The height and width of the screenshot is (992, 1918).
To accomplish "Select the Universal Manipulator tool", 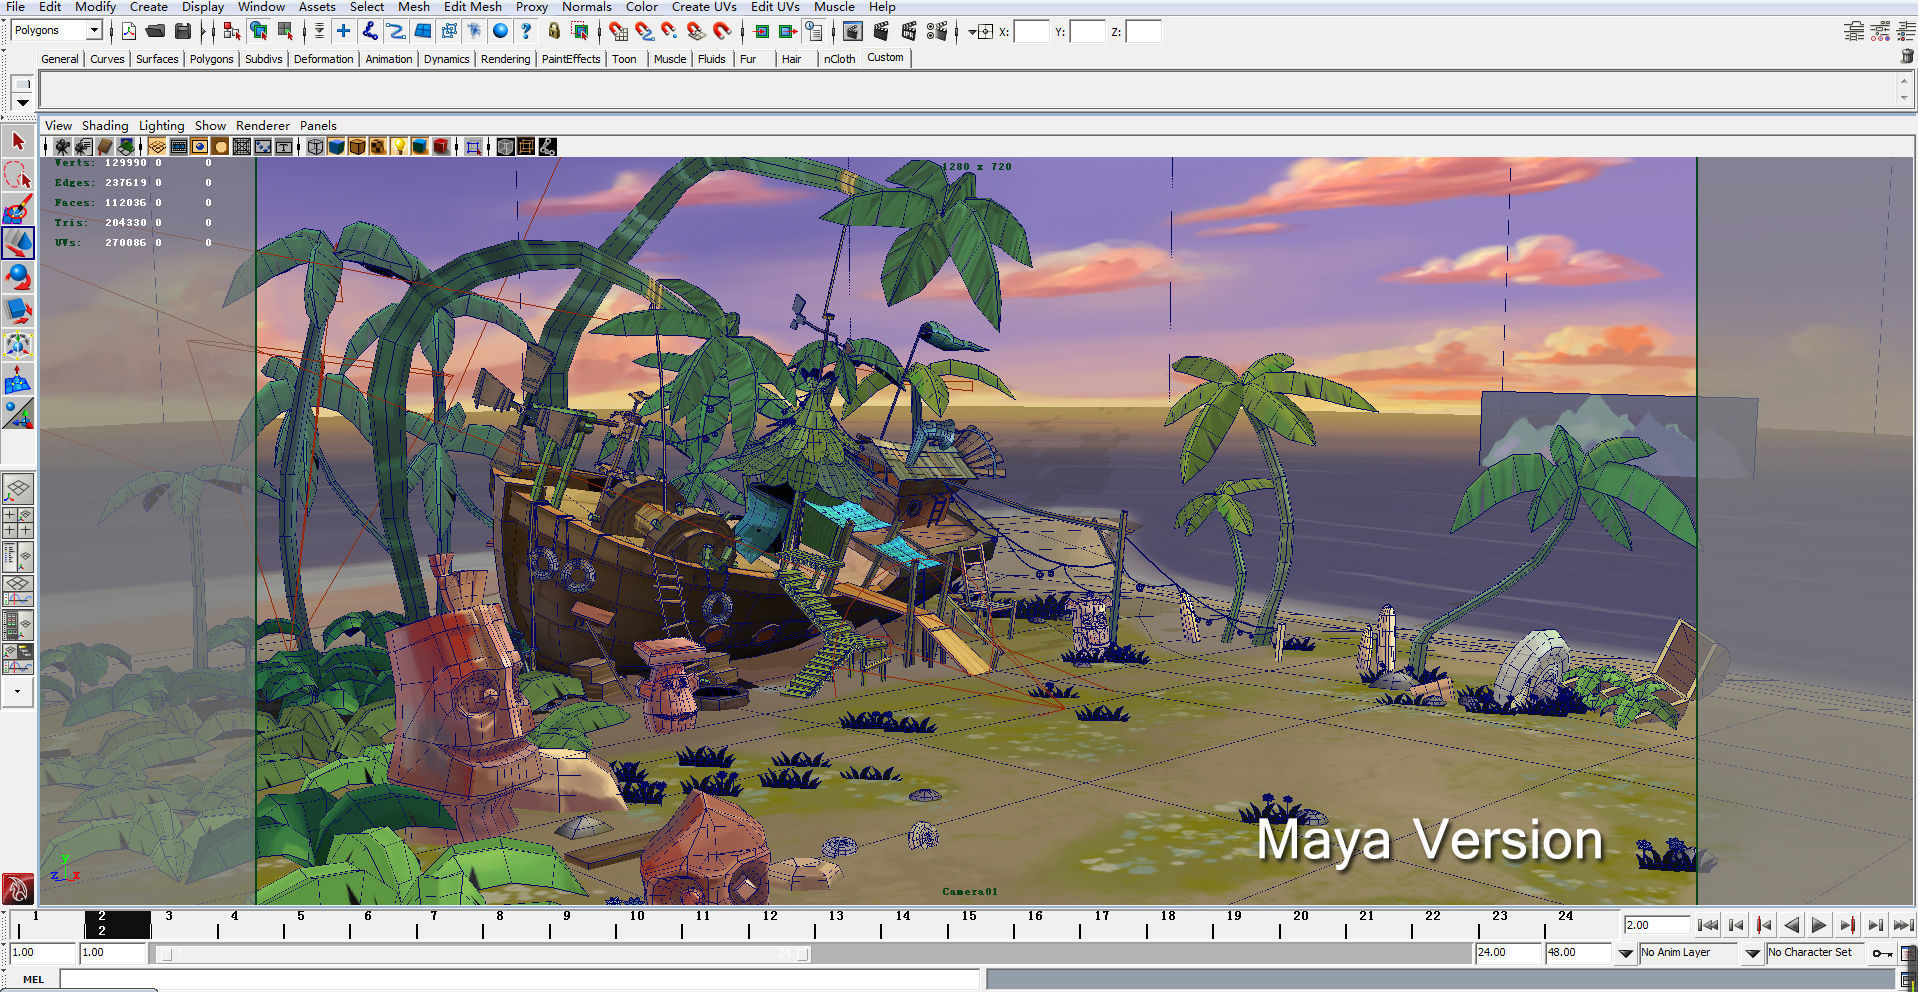I will pos(18,345).
